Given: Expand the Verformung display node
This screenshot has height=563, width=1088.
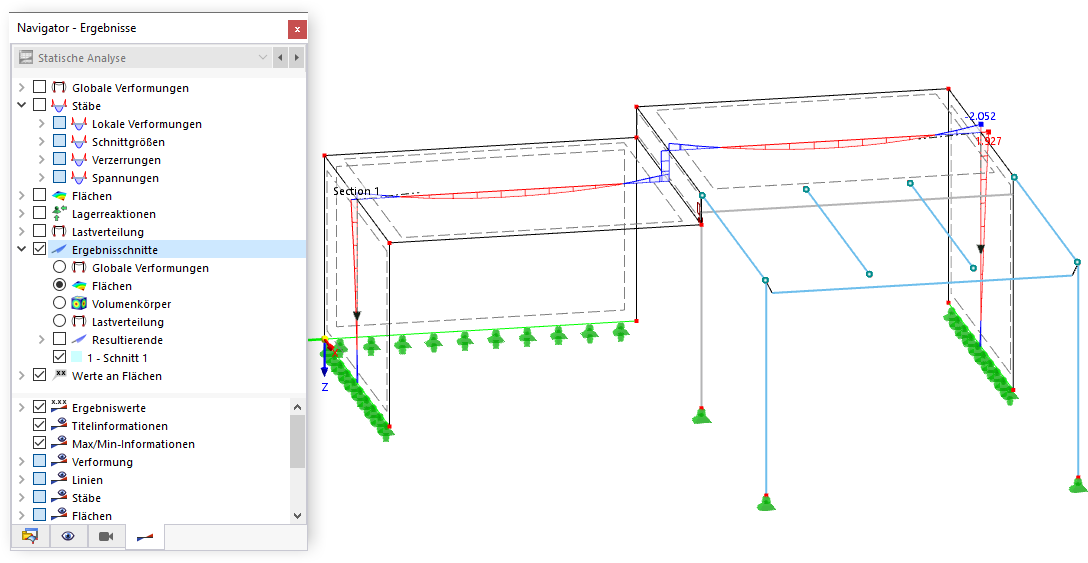Looking at the screenshot, I should click(22, 462).
